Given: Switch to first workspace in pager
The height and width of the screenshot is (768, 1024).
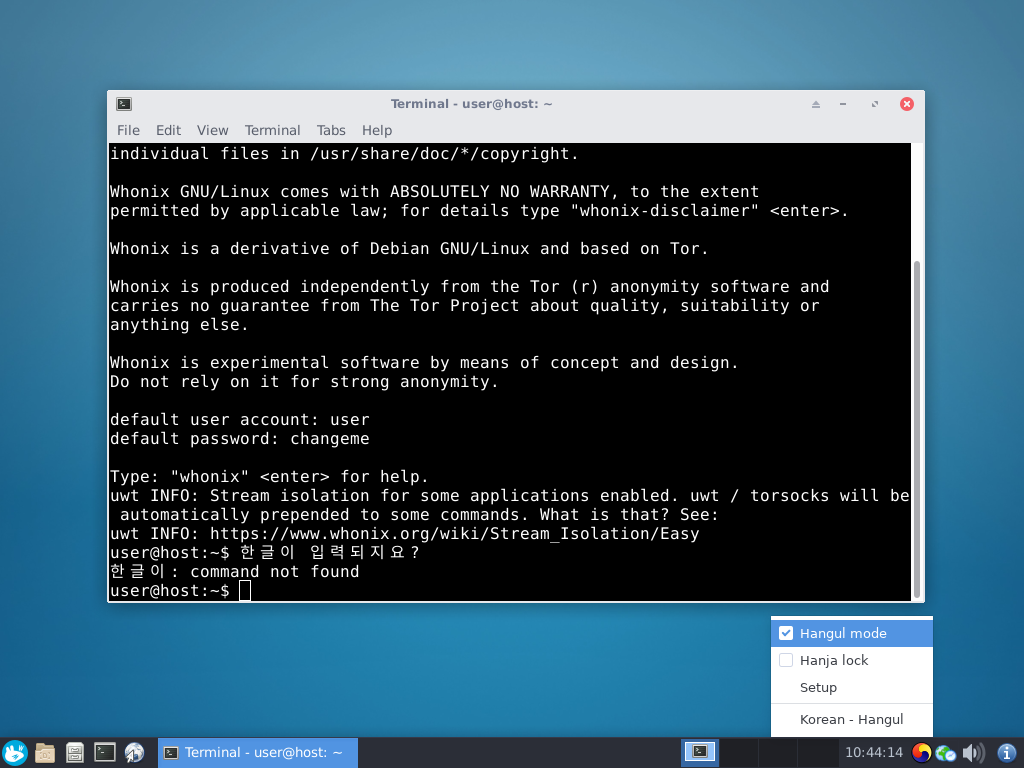Looking at the screenshot, I should point(700,753).
